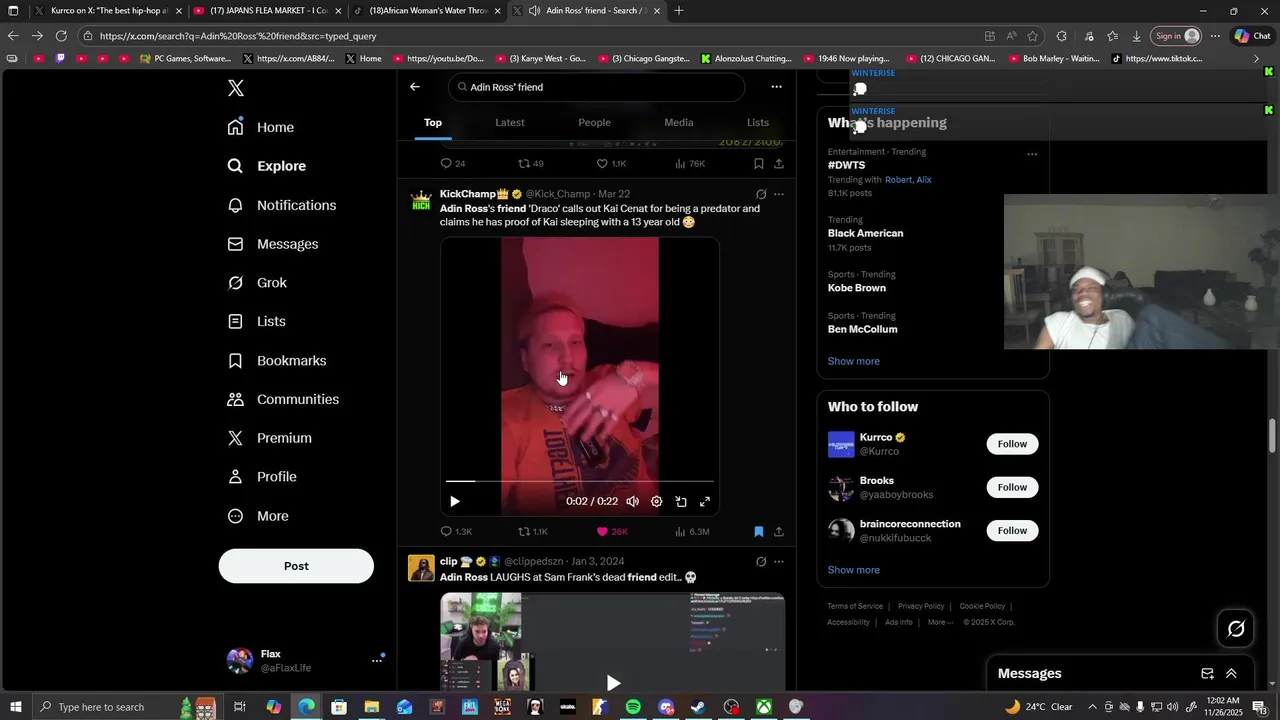Repost the KickChamp post

[533, 532]
